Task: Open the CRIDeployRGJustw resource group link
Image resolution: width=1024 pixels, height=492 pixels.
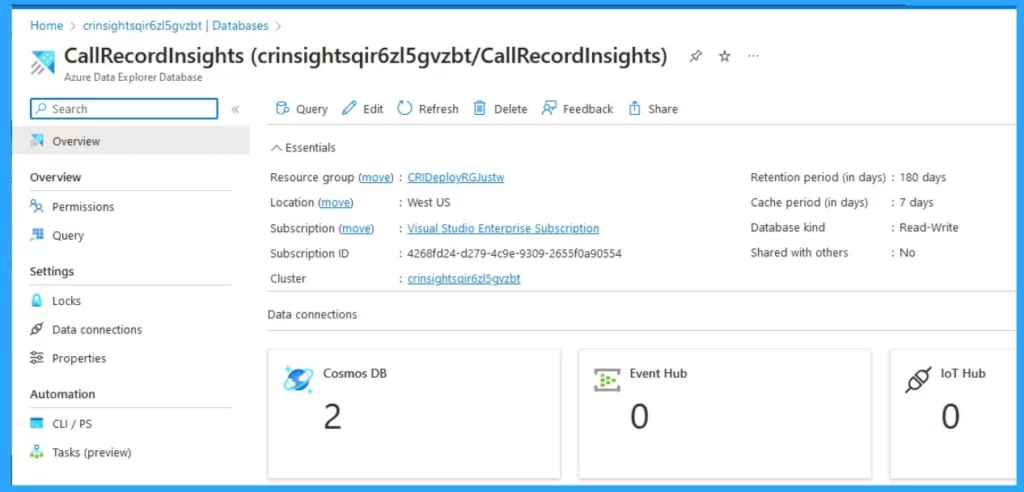Action: (456, 177)
